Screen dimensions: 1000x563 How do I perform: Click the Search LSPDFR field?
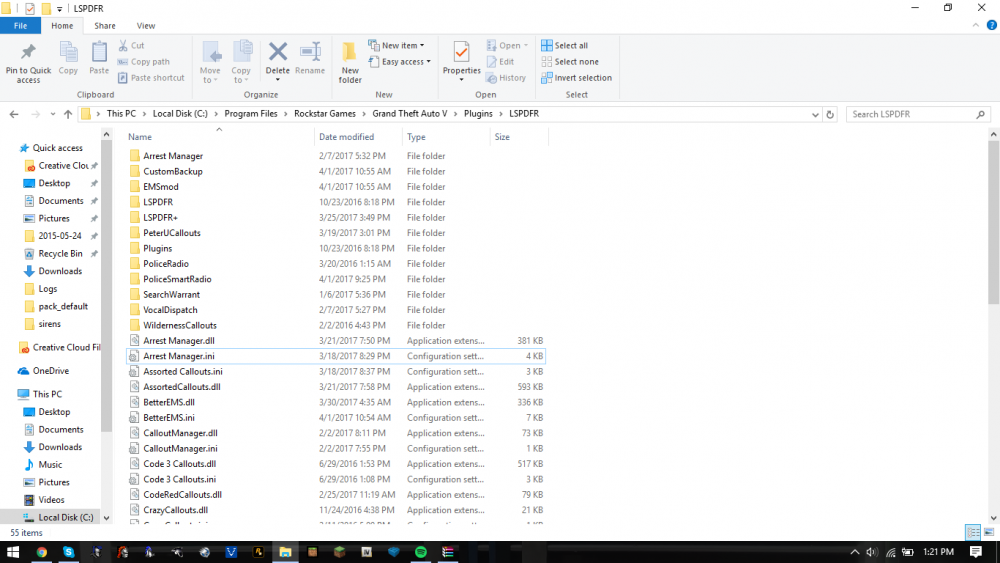pyautogui.click(x=918, y=114)
